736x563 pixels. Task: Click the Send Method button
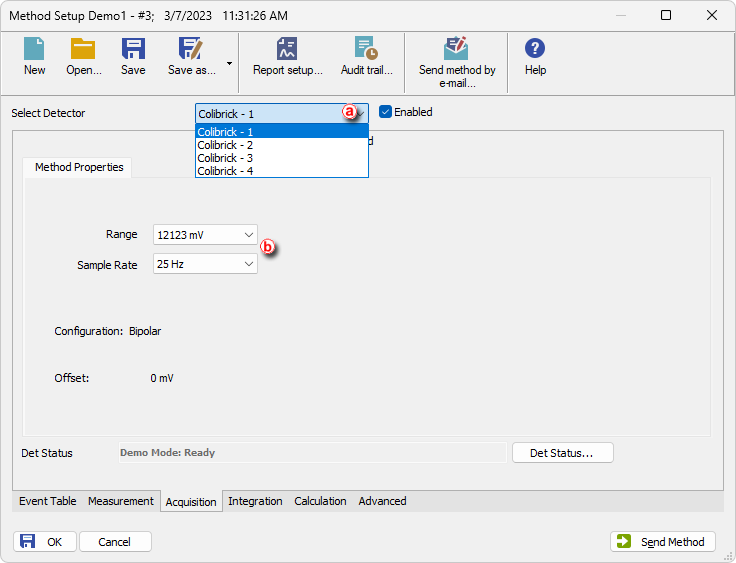tap(663, 542)
